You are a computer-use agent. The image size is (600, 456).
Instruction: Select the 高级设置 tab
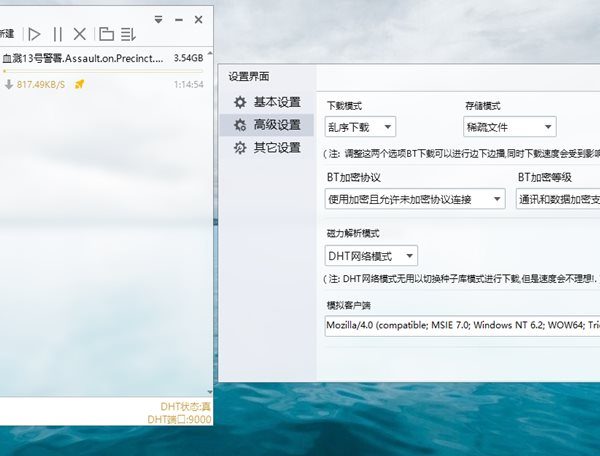266,125
